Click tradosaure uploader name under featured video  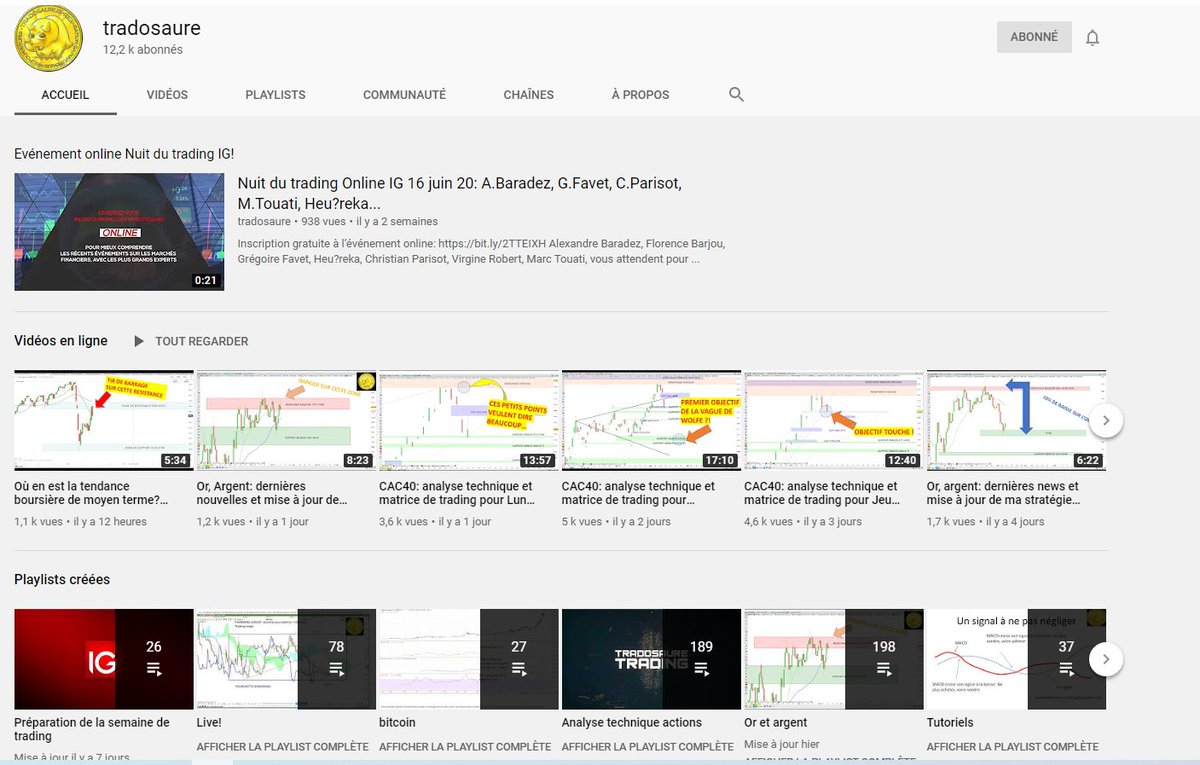[265, 221]
